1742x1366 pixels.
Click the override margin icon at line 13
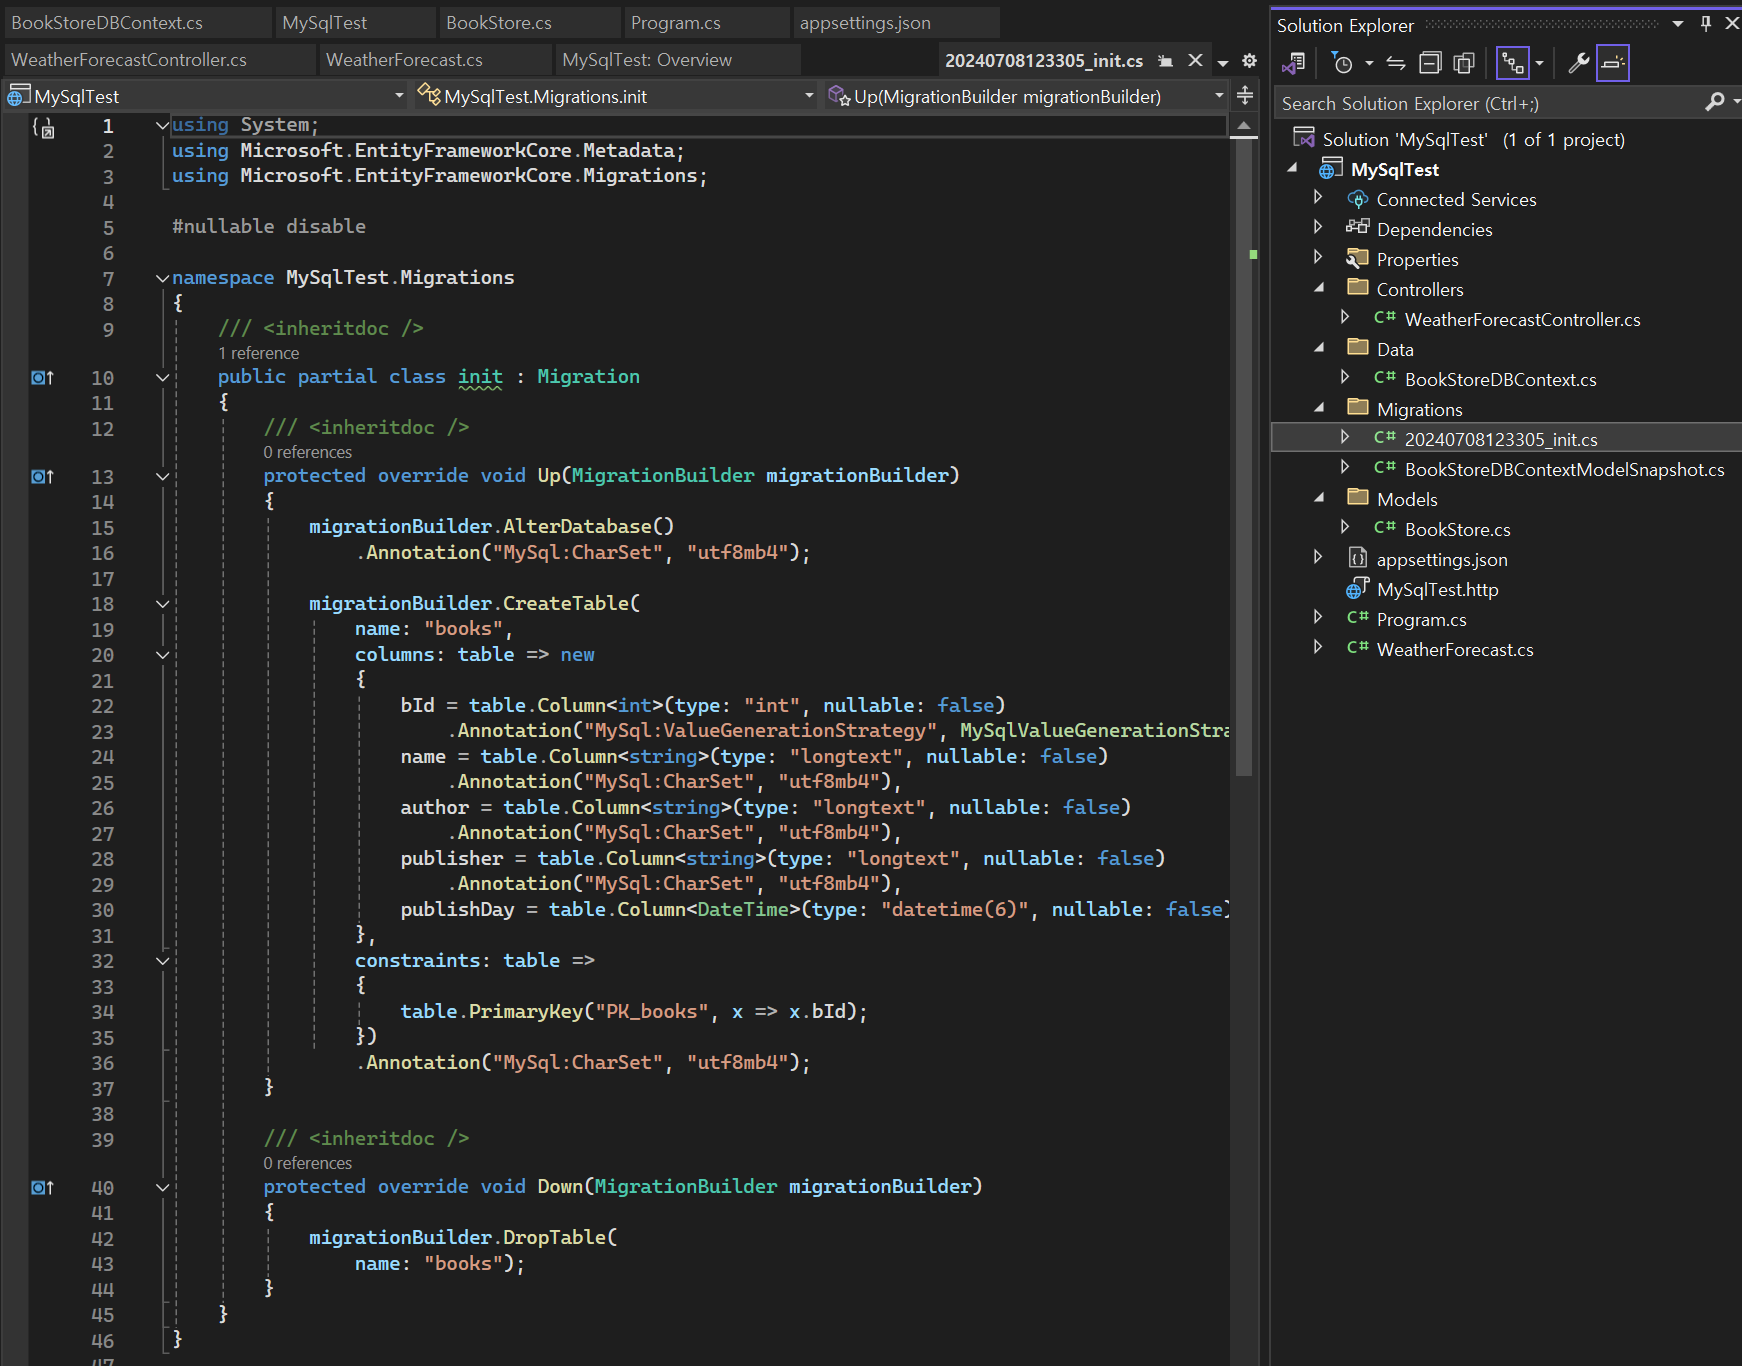coord(42,477)
